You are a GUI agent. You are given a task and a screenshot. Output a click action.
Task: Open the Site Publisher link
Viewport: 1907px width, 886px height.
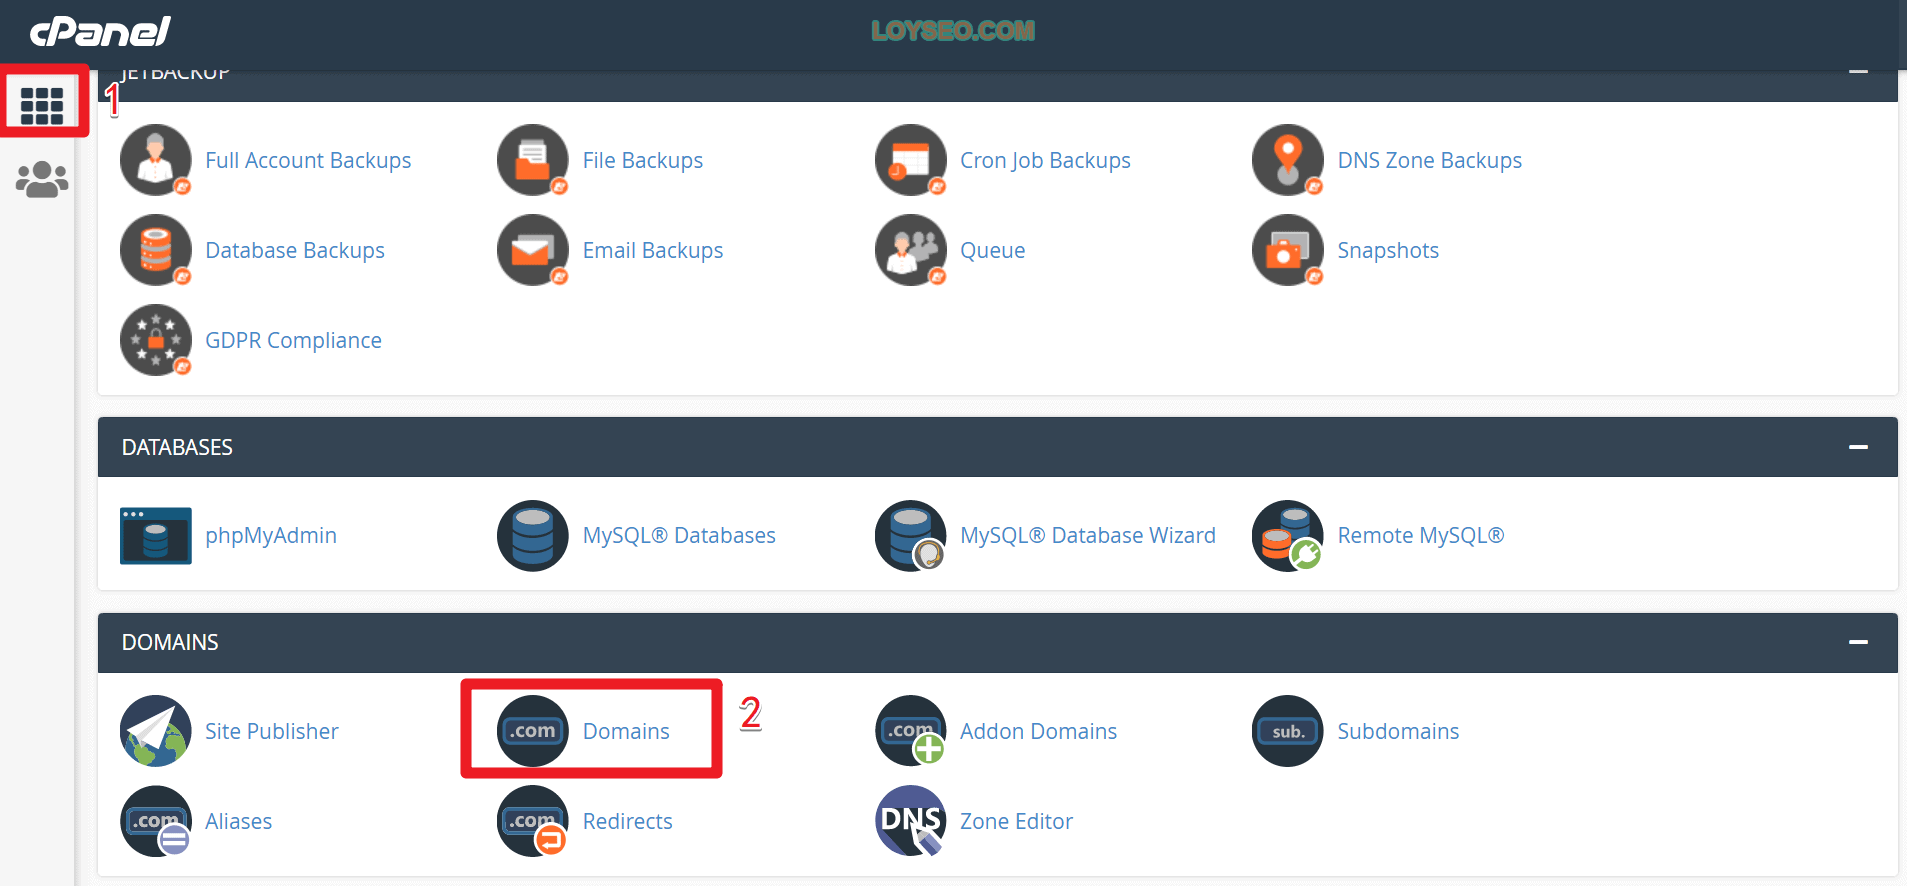click(272, 731)
